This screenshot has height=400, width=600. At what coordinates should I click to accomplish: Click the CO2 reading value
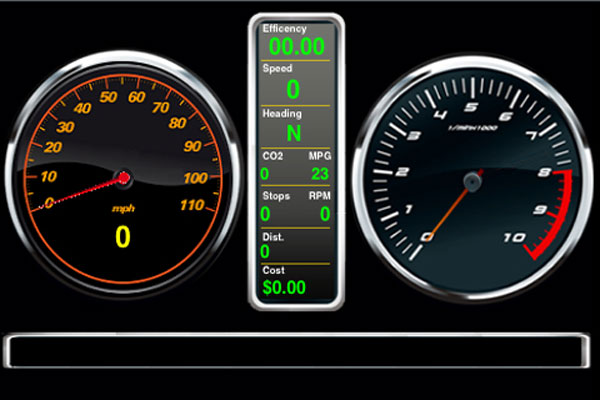coord(265,173)
